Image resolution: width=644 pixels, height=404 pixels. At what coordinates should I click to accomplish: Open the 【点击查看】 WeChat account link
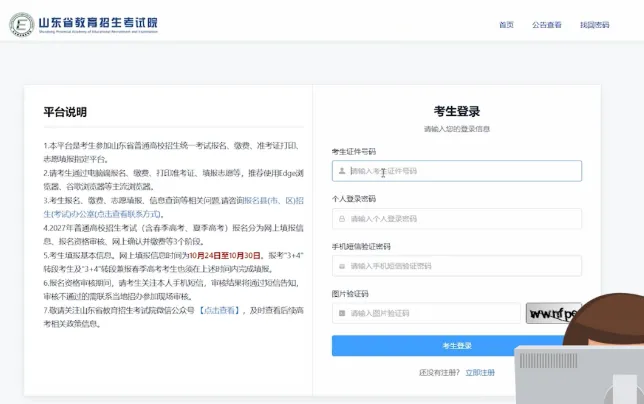tap(219, 310)
